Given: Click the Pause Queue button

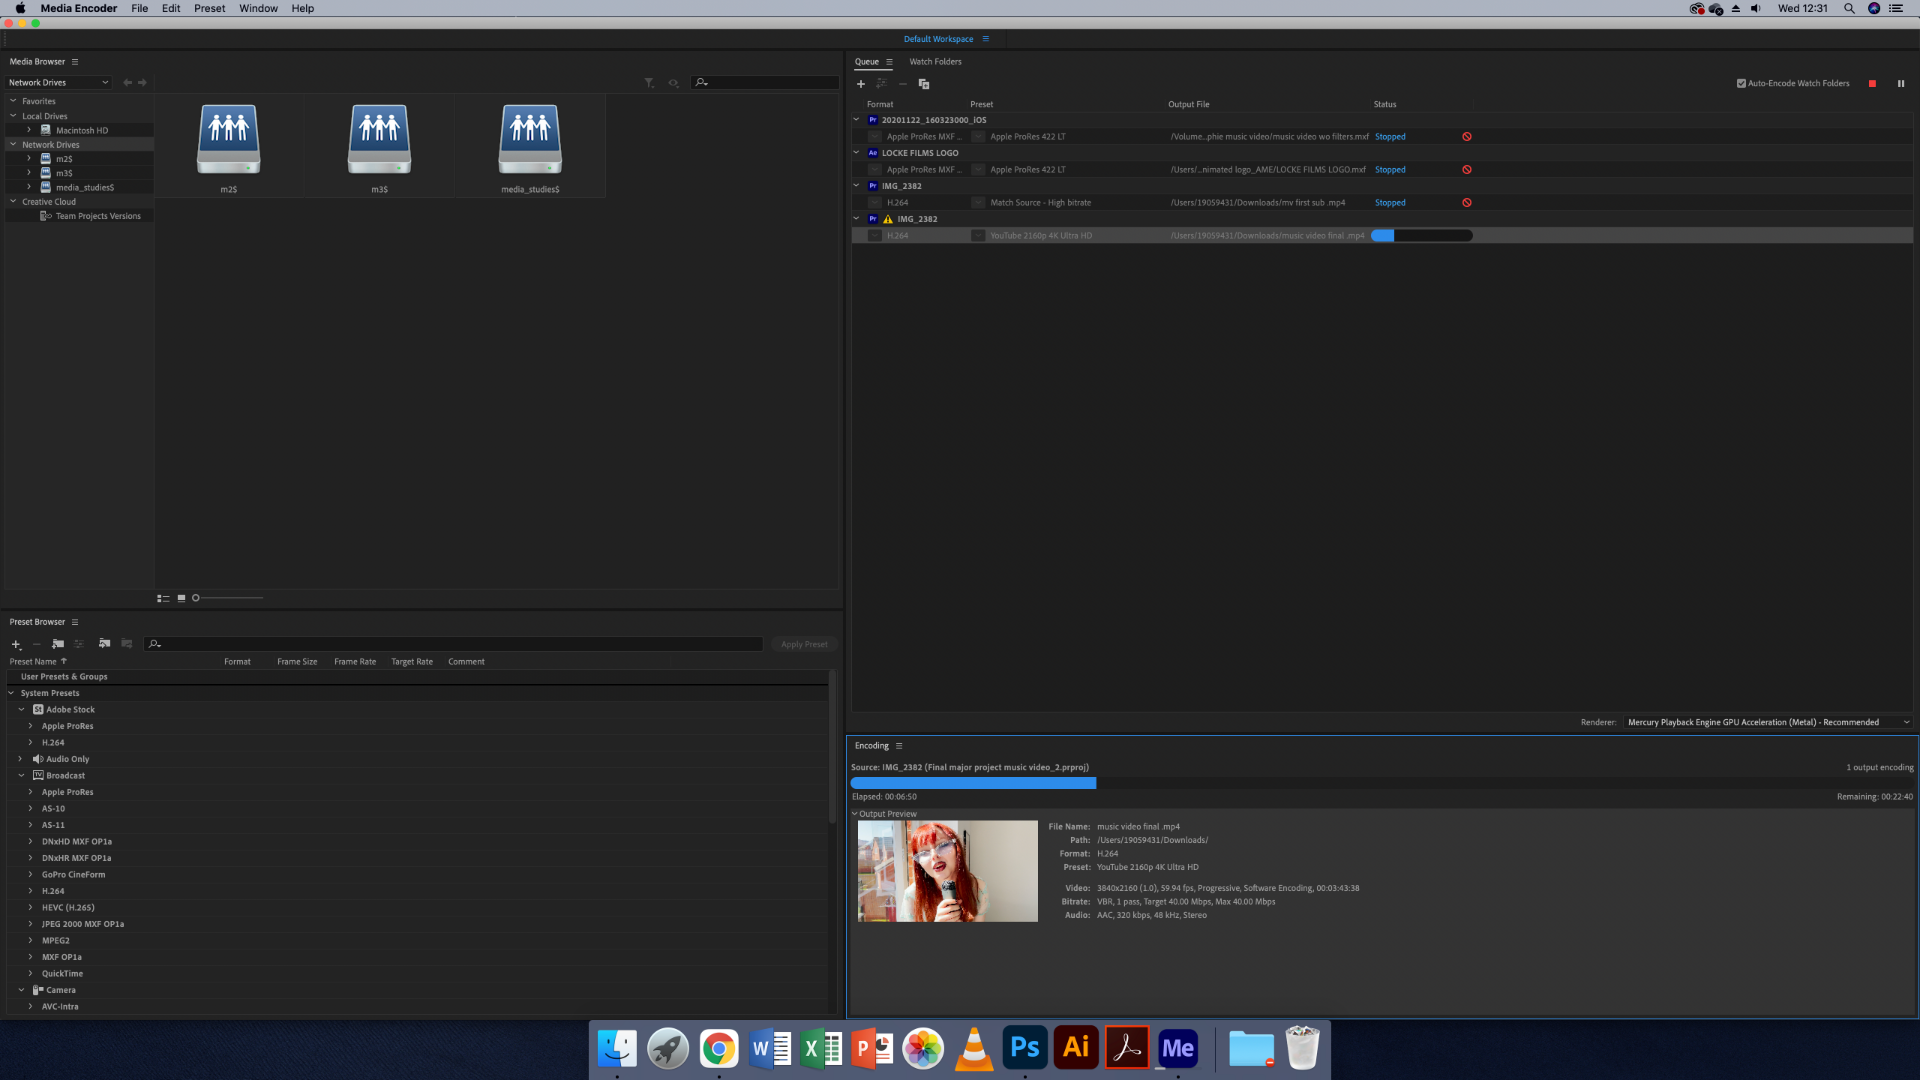Looking at the screenshot, I should coord(1901,84).
